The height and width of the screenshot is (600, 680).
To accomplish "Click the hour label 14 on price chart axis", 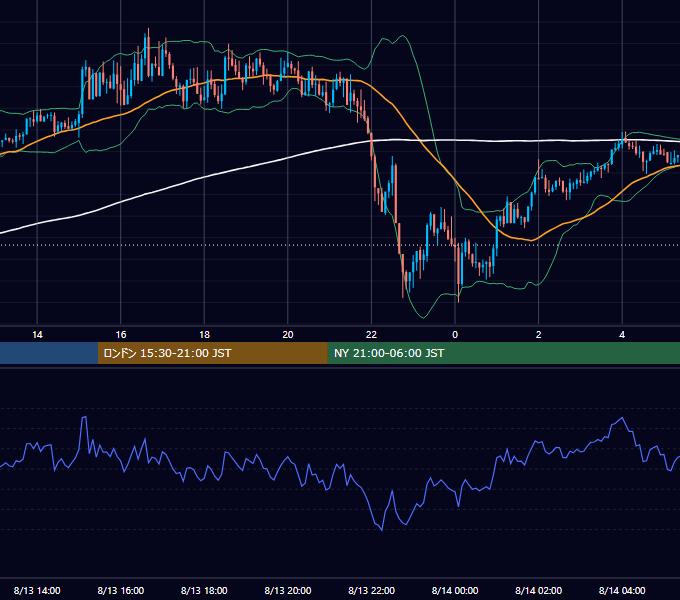I will tap(37, 335).
